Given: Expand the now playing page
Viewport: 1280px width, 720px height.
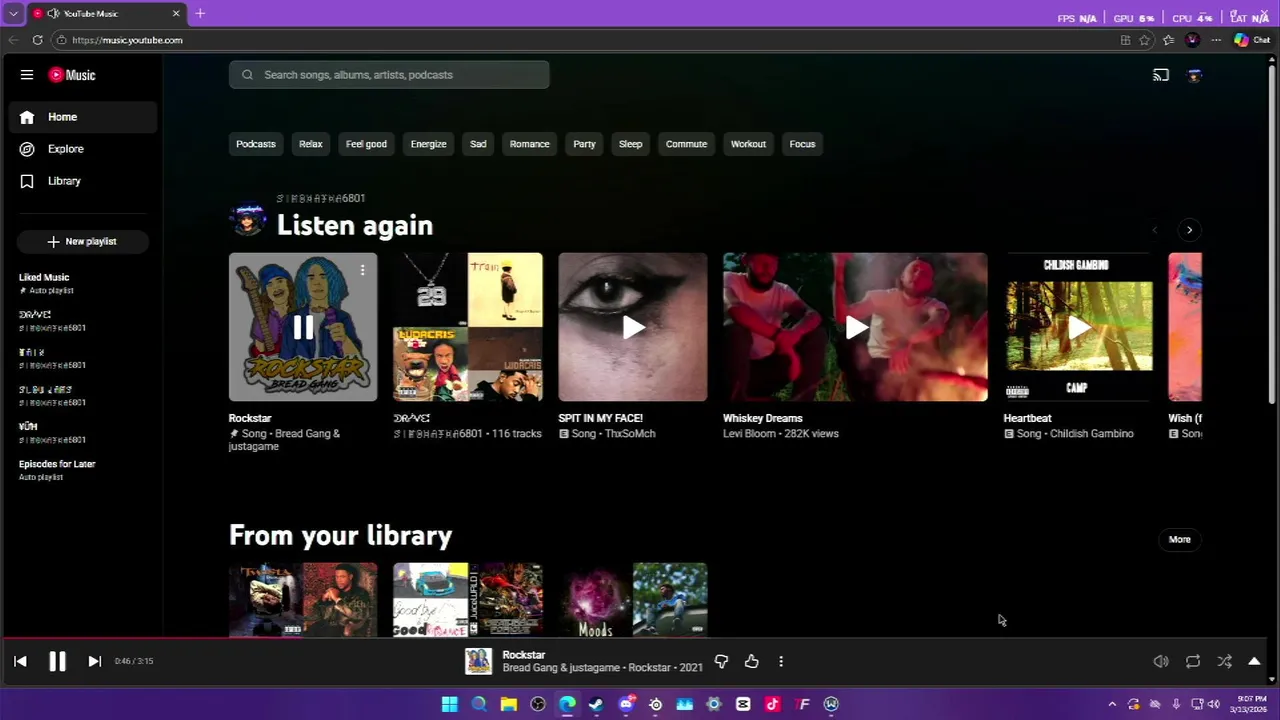Looking at the screenshot, I should (x=1254, y=661).
